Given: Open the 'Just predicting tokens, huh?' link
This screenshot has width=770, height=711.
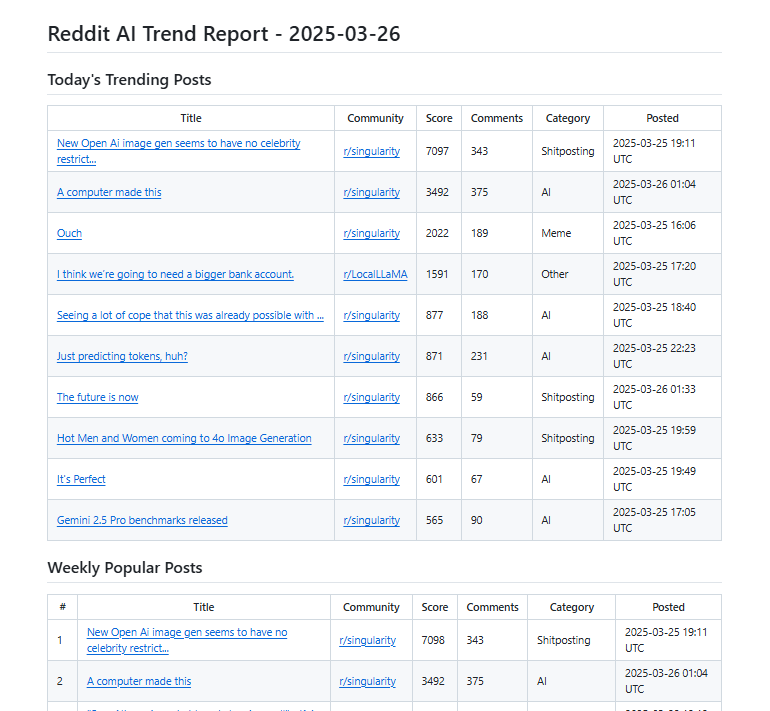Looking at the screenshot, I should pyautogui.click(x=122, y=356).
